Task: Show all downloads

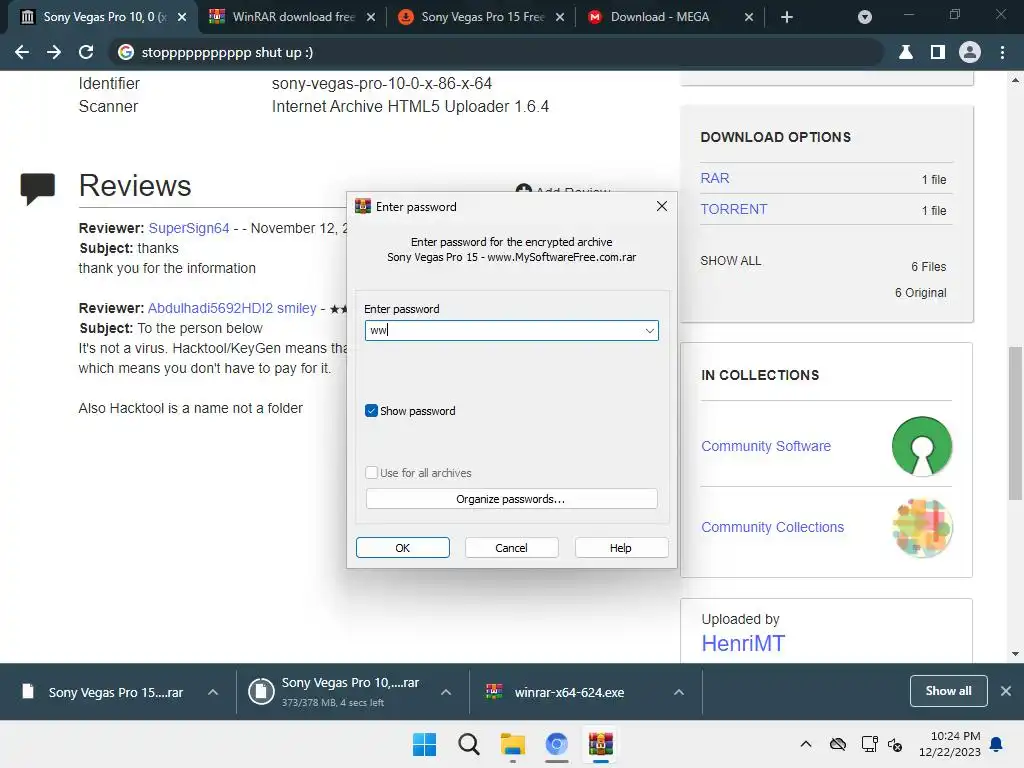Action: [x=948, y=691]
